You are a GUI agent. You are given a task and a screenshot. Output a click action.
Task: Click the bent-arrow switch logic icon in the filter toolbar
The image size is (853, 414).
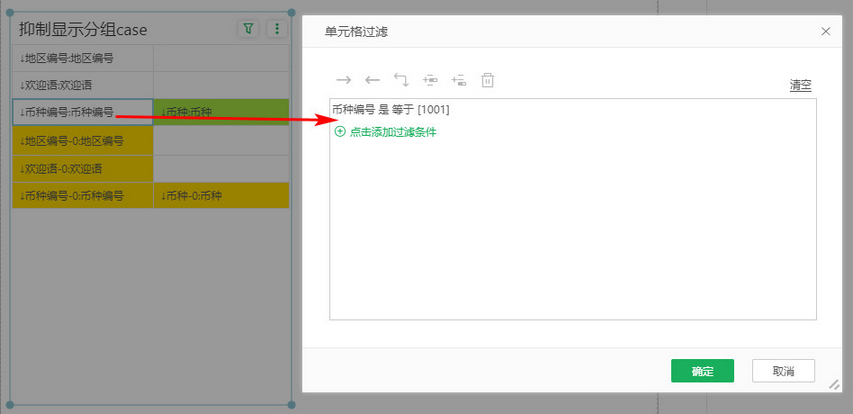[401, 81]
